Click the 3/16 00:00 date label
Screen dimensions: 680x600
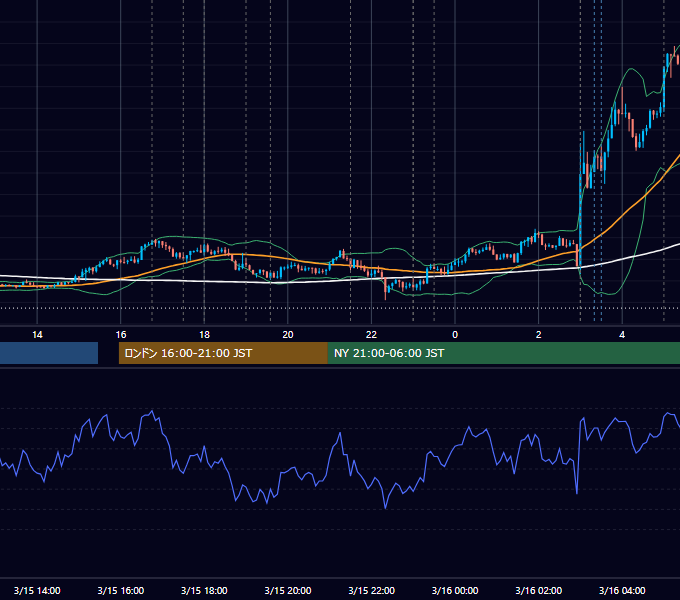pyautogui.click(x=455, y=590)
